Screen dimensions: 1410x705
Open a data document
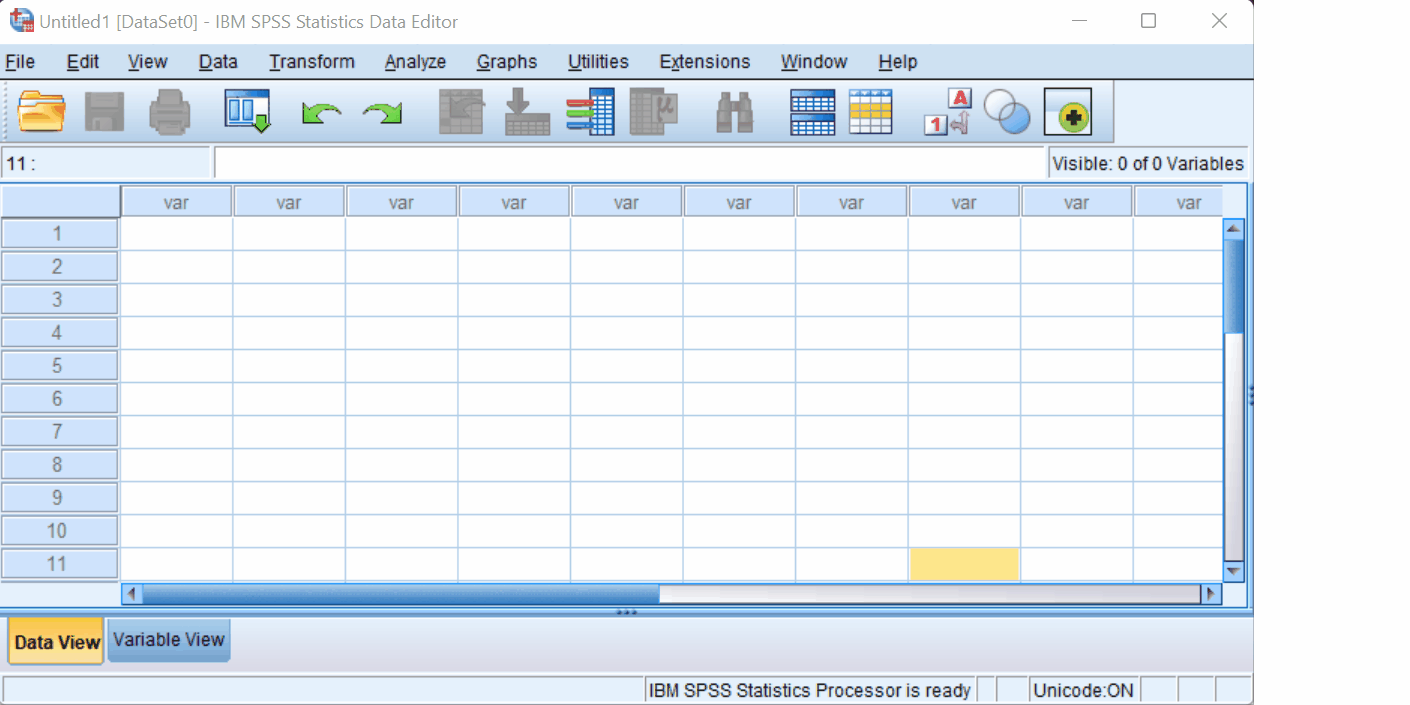(42, 111)
